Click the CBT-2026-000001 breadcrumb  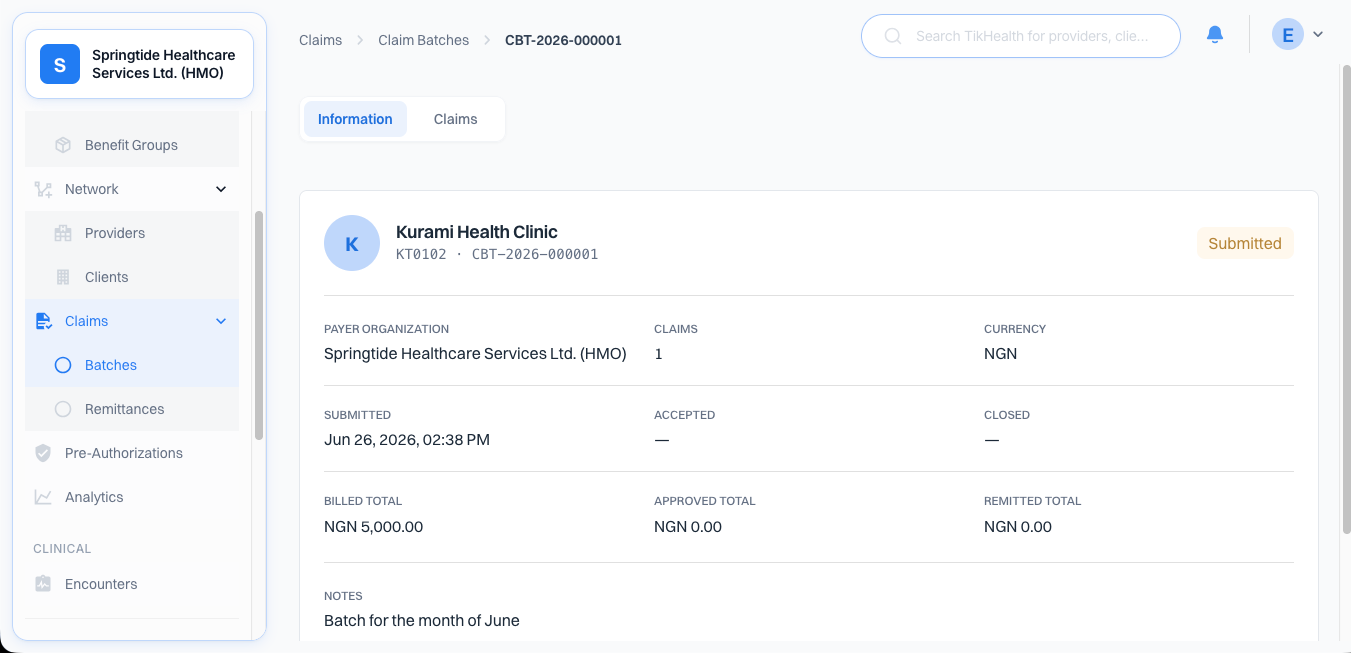(x=563, y=40)
